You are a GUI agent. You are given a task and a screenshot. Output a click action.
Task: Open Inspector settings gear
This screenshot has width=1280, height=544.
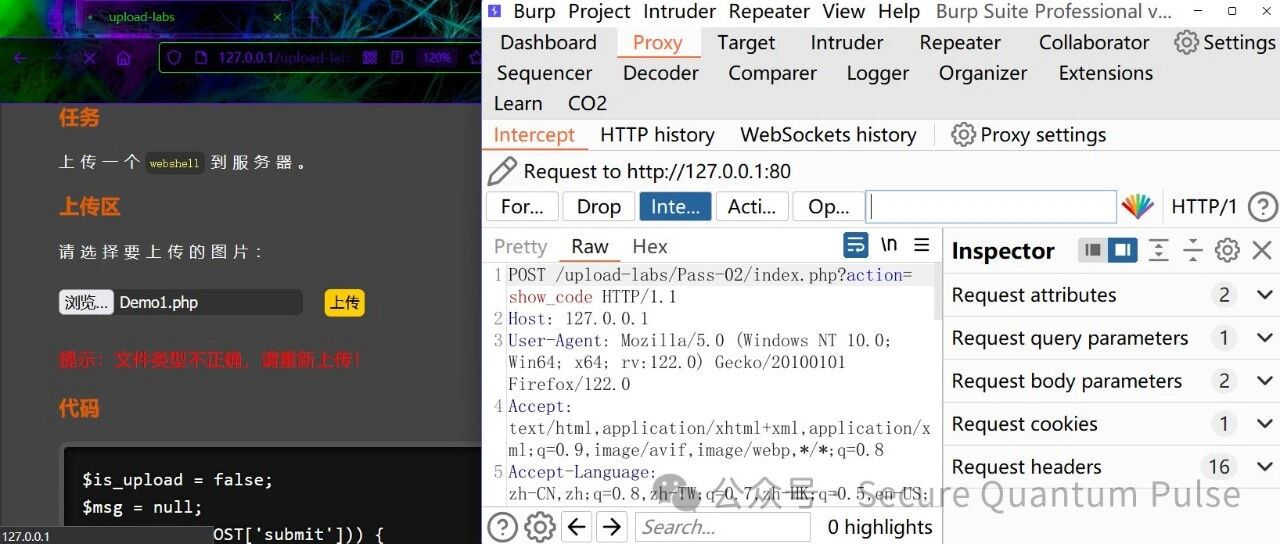pyautogui.click(x=1227, y=250)
